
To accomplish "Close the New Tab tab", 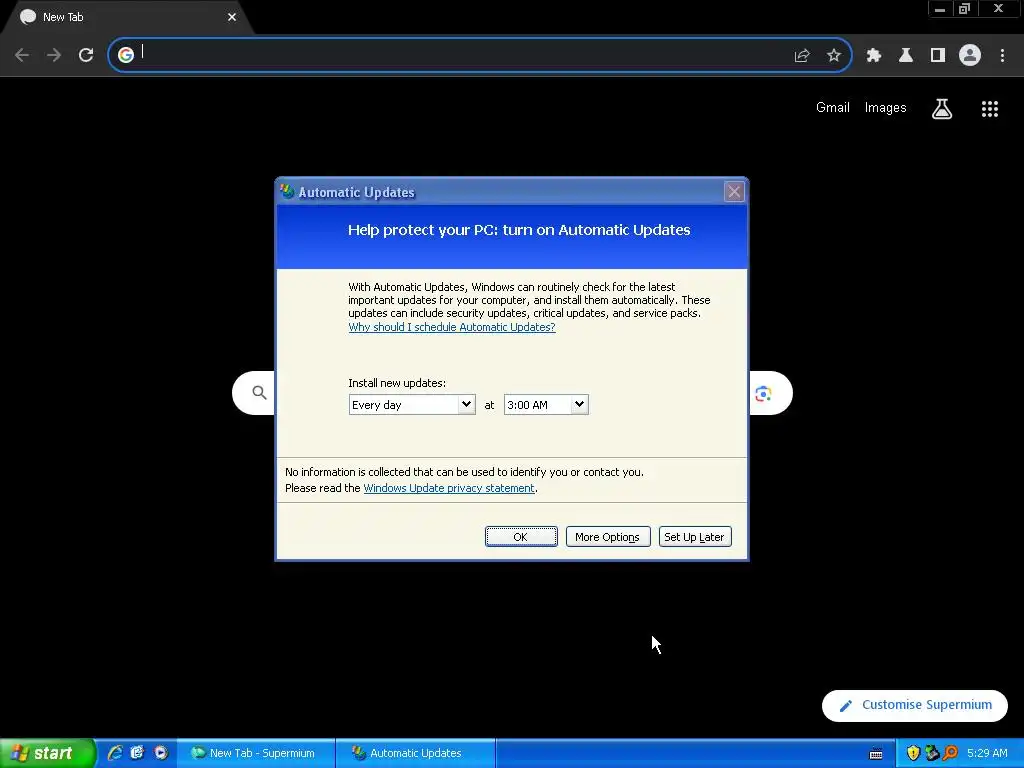I will 232,17.
